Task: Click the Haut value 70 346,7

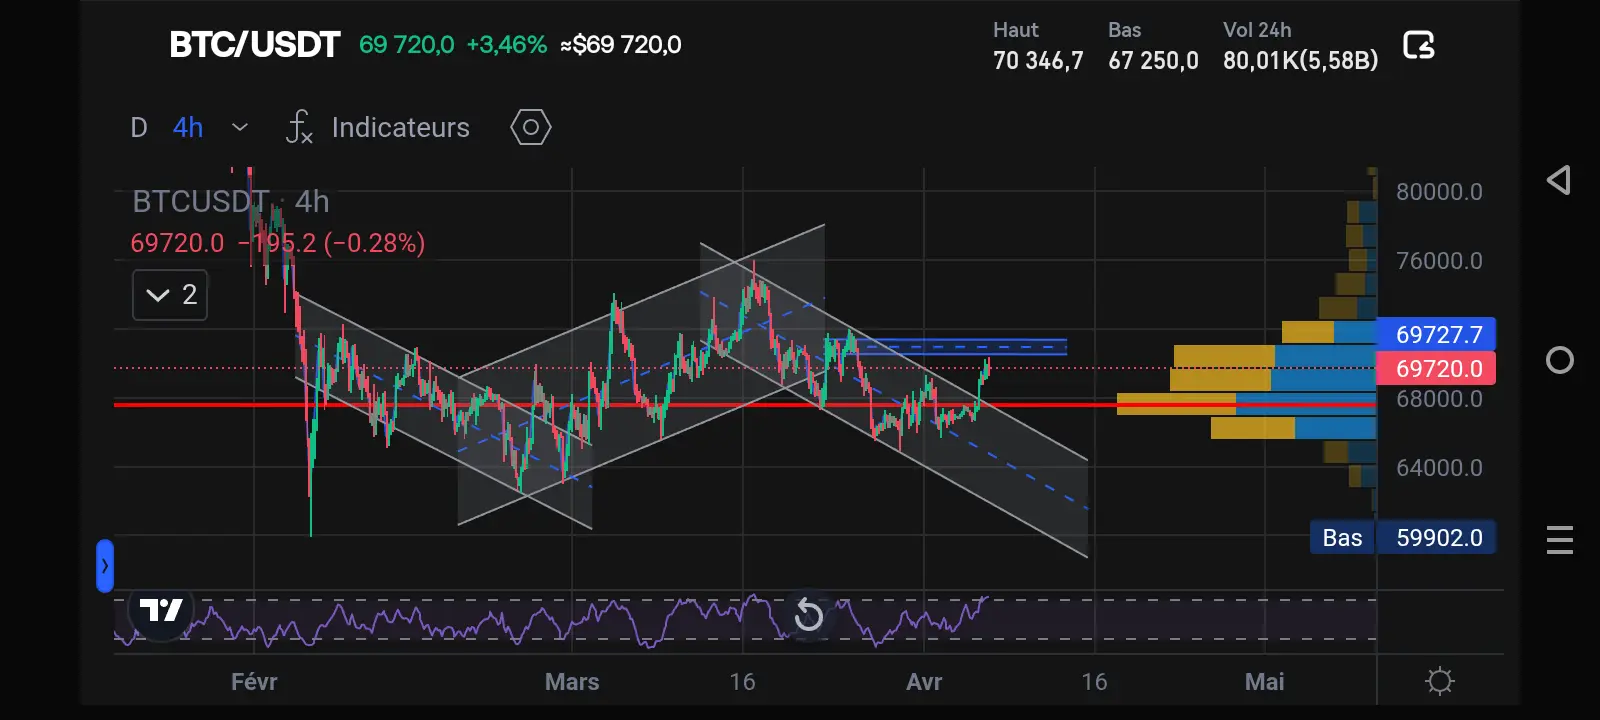Action: 1038,61
